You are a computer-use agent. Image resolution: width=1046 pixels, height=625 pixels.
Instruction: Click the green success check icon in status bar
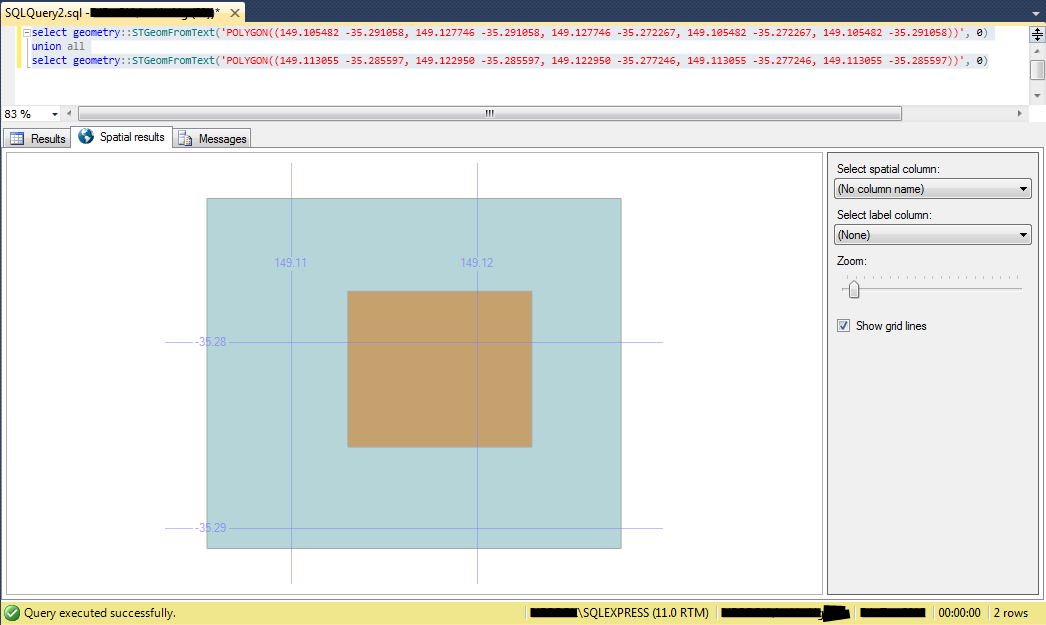(x=10, y=612)
